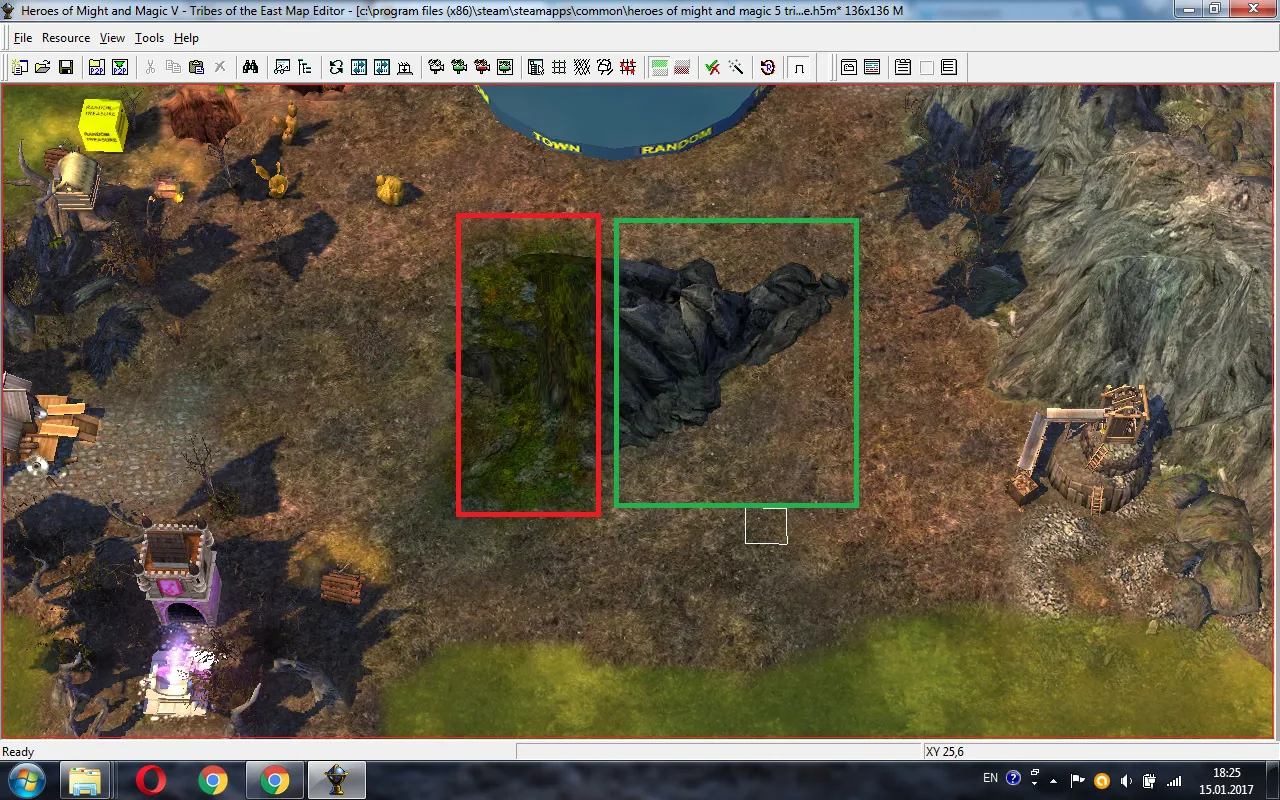This screenshot has width=1280, height=800.
Task: Open the volume control in the tray
Action: coord(1126,780)
